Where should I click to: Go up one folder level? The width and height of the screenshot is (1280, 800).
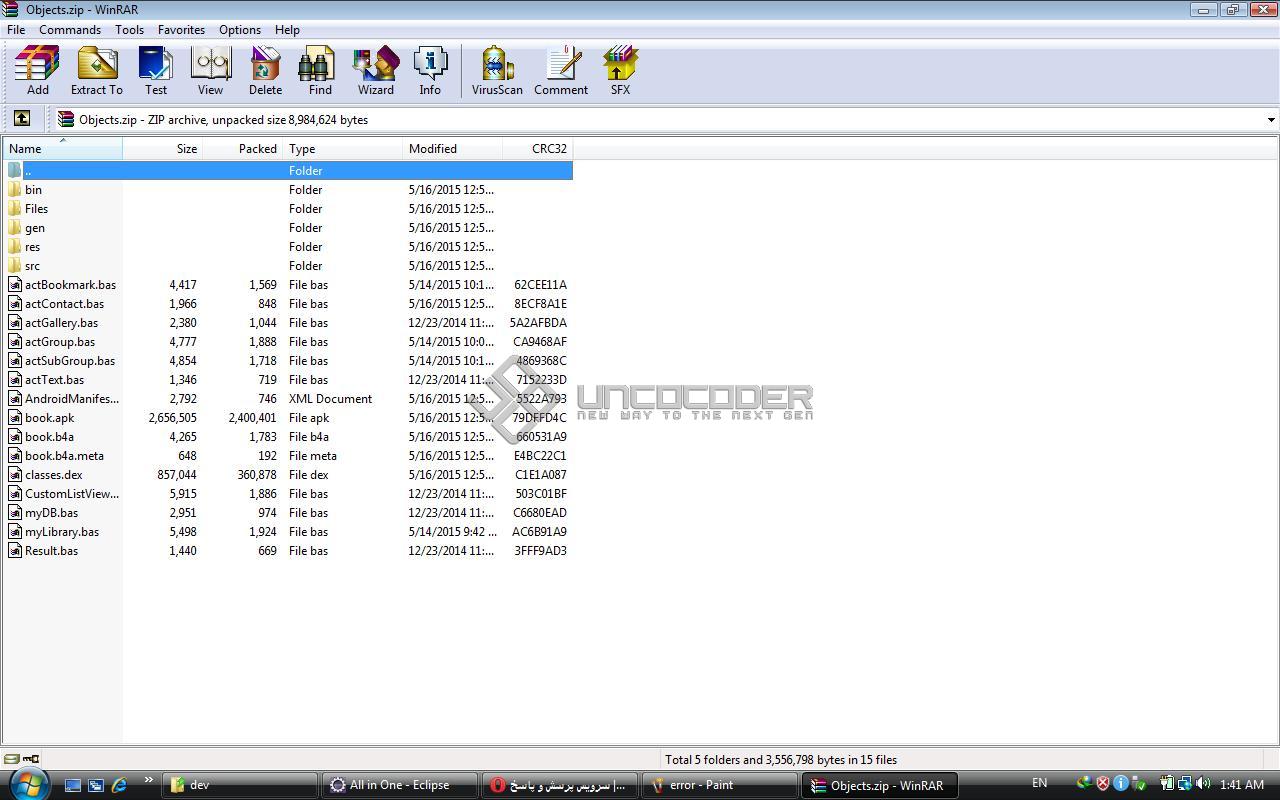tap(21, 119)
